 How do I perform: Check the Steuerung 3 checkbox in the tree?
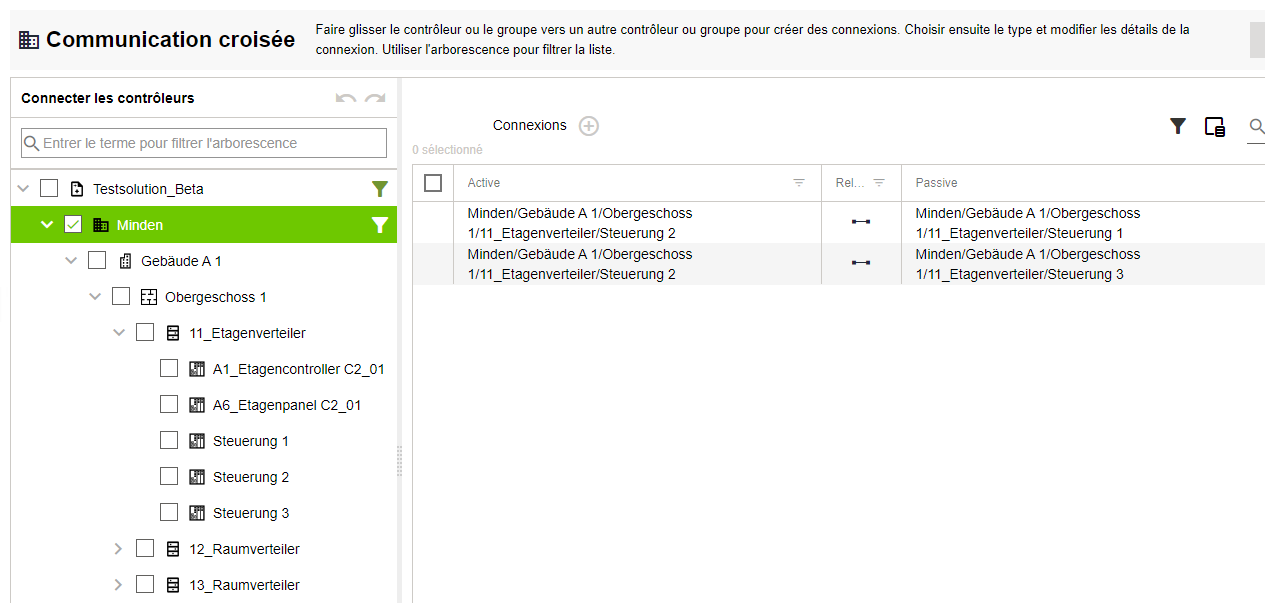tap(169, 512)
